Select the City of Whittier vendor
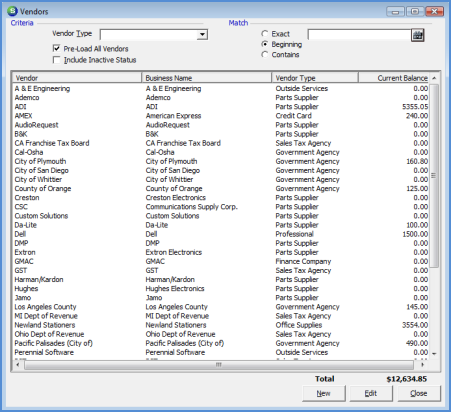Viewport: 451px width, 412px height. [x=221, y=179]
